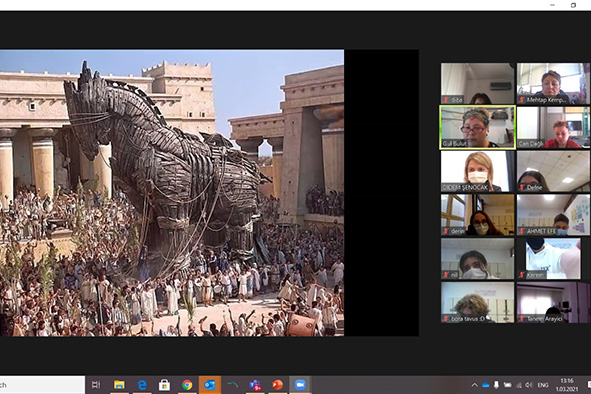The width and height of the screenshot is (591, 394).
Task: Launch Google Chrome from taskbar
Action: (187, 385)
